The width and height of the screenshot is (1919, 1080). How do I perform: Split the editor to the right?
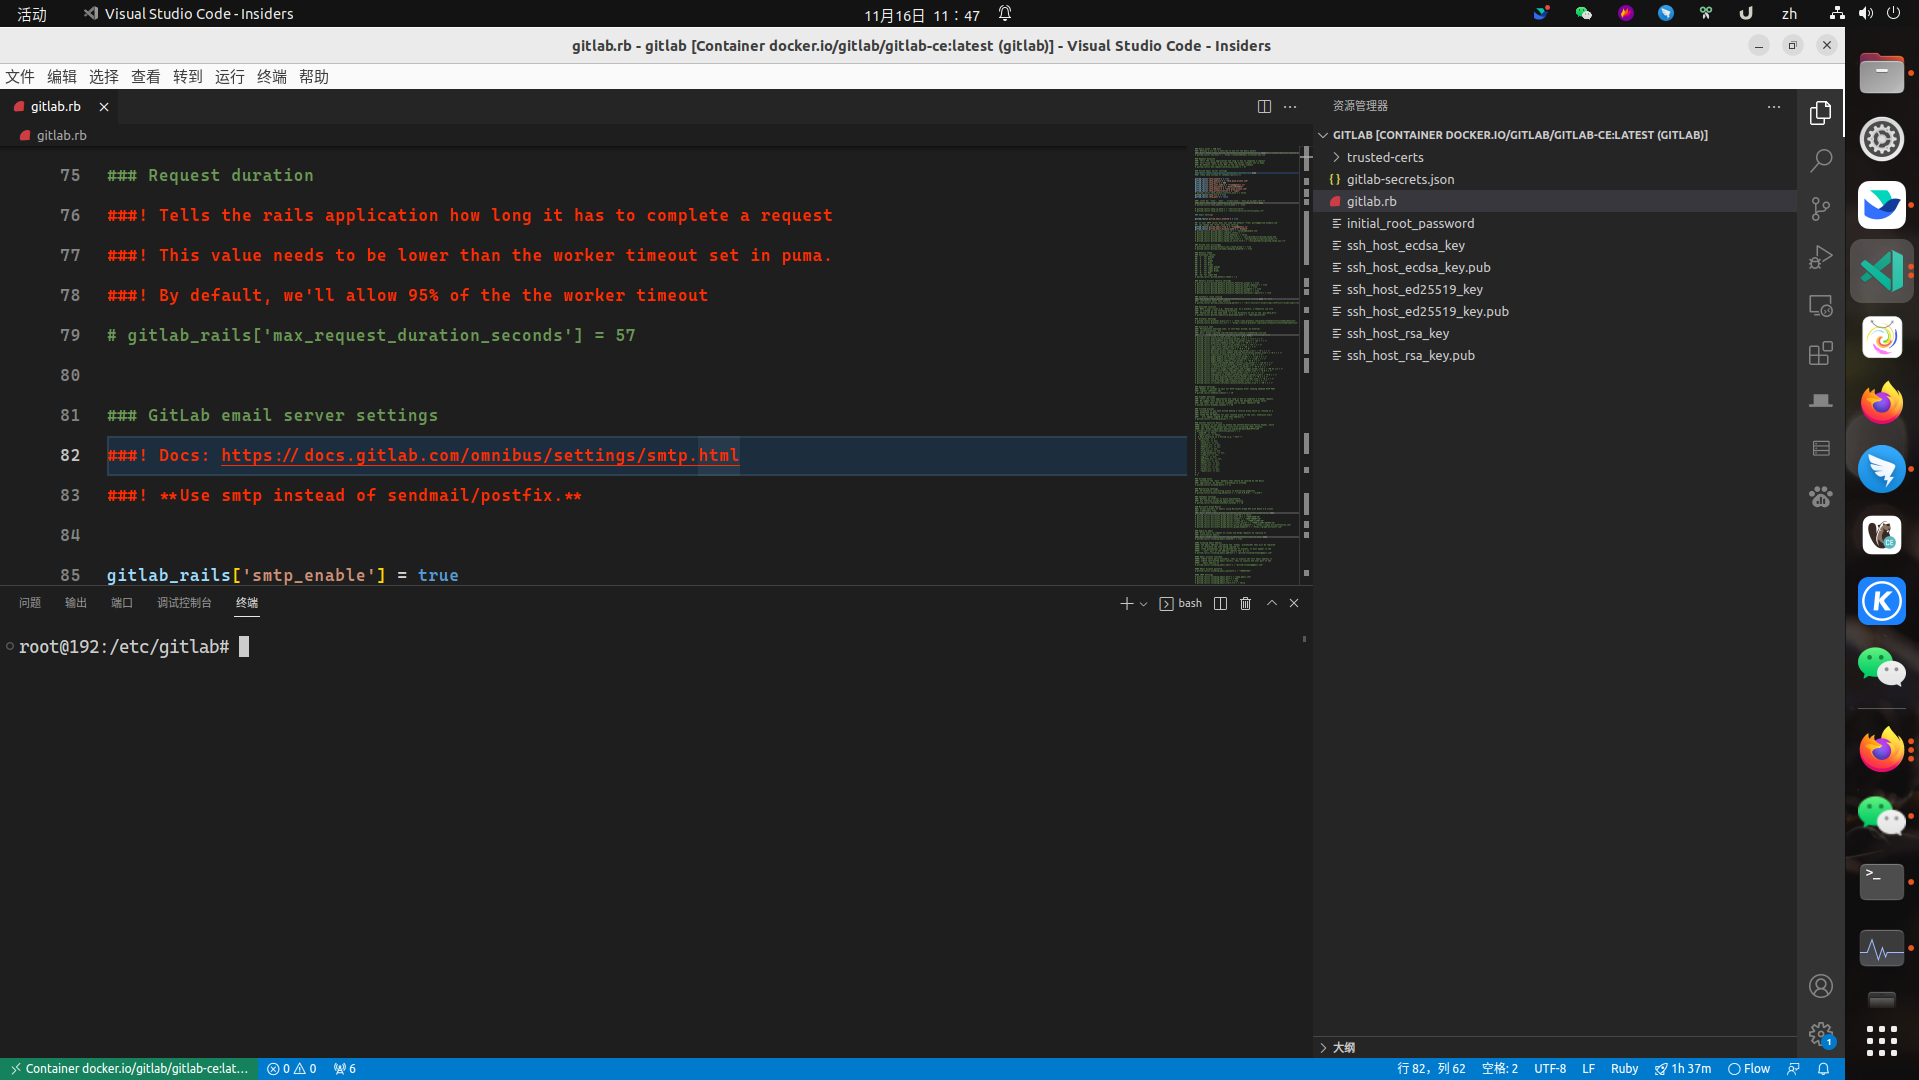[1264, 106]
